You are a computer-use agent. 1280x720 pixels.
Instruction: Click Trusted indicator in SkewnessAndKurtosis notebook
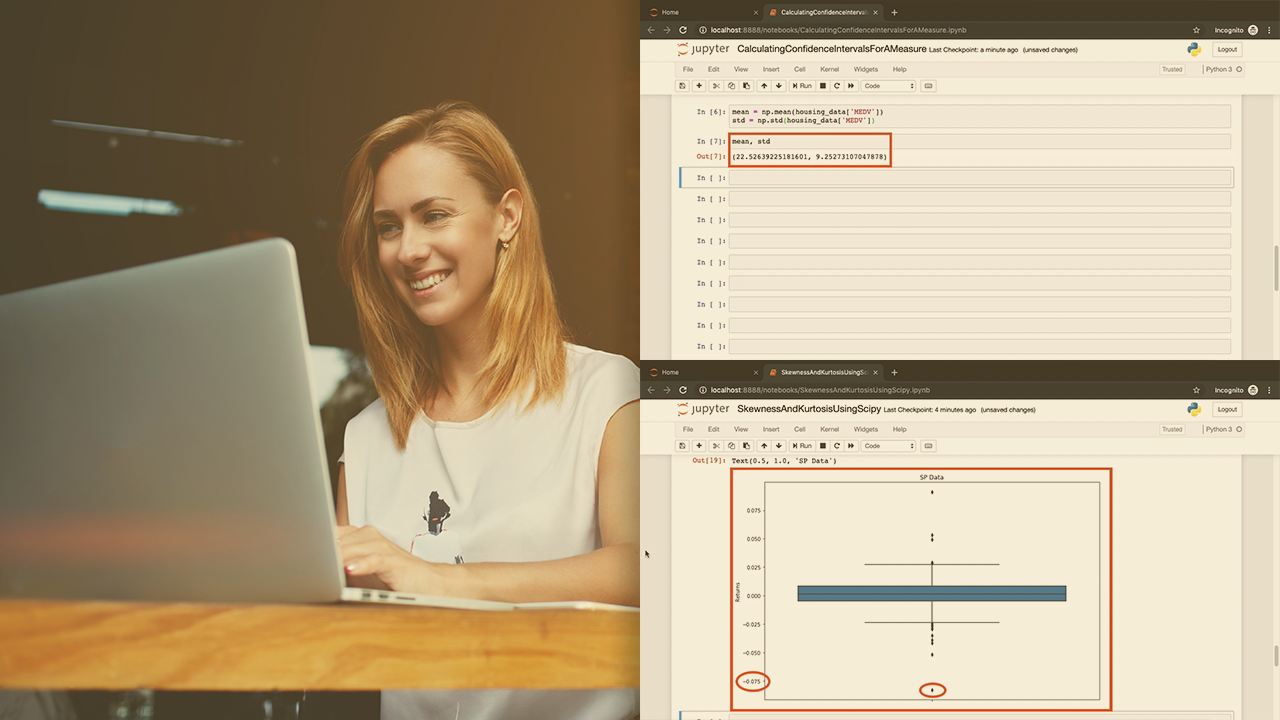click(x=1172, y=429)
